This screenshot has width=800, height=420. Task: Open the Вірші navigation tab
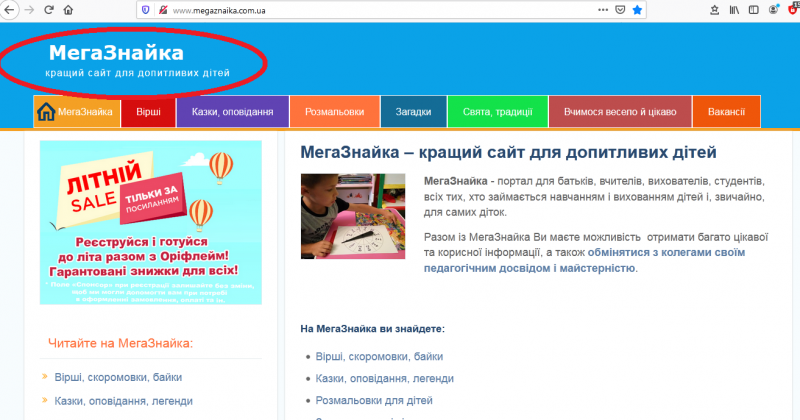(x=148, y=112)
